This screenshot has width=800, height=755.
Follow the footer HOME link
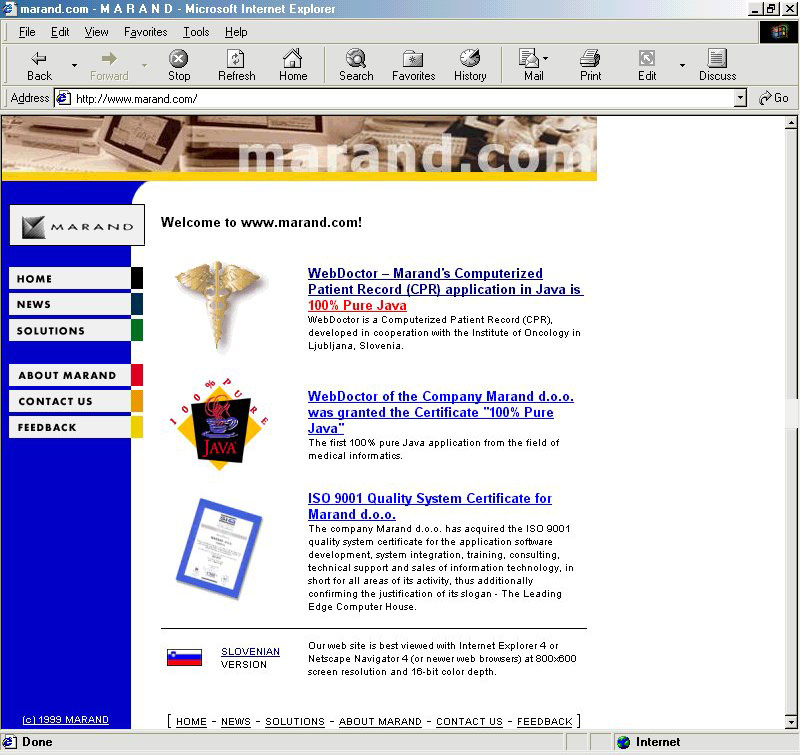tap(191, 721)
